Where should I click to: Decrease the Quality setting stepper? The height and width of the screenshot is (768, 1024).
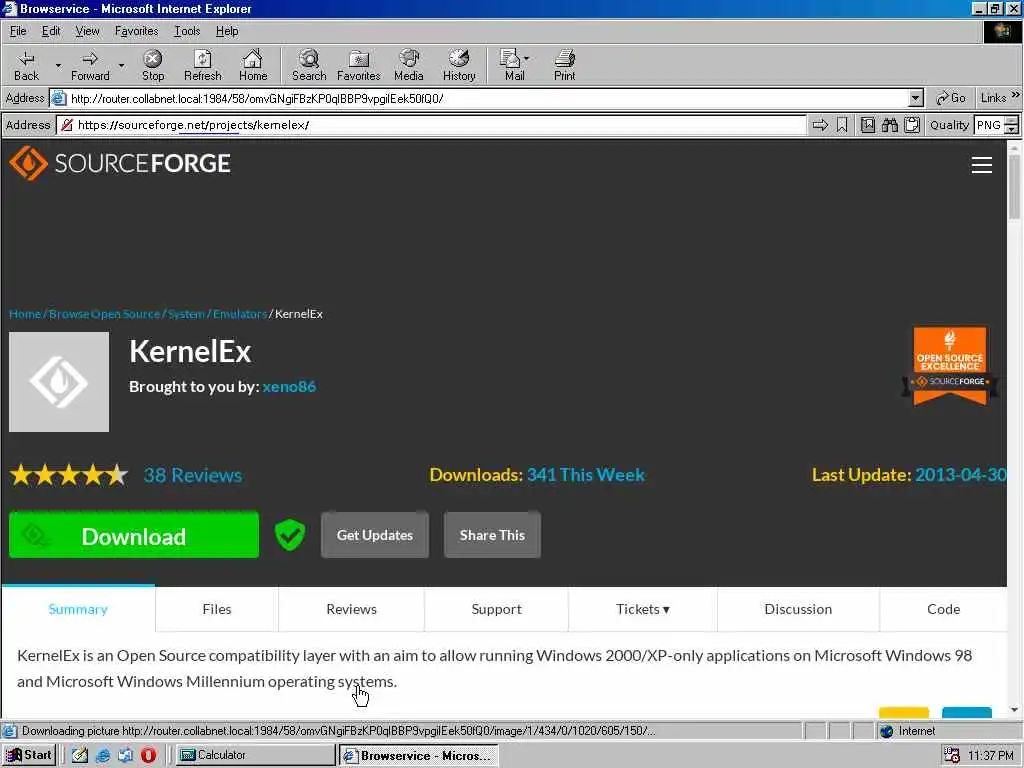point(1012,129)
